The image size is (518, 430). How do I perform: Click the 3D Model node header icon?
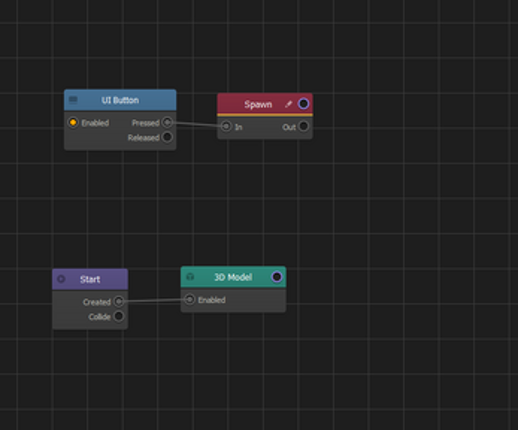(x=190, y=277)
